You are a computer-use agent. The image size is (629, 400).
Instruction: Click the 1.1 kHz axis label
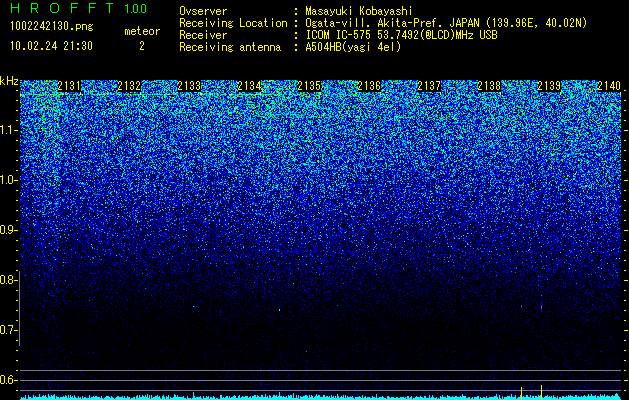pos(8,130)
